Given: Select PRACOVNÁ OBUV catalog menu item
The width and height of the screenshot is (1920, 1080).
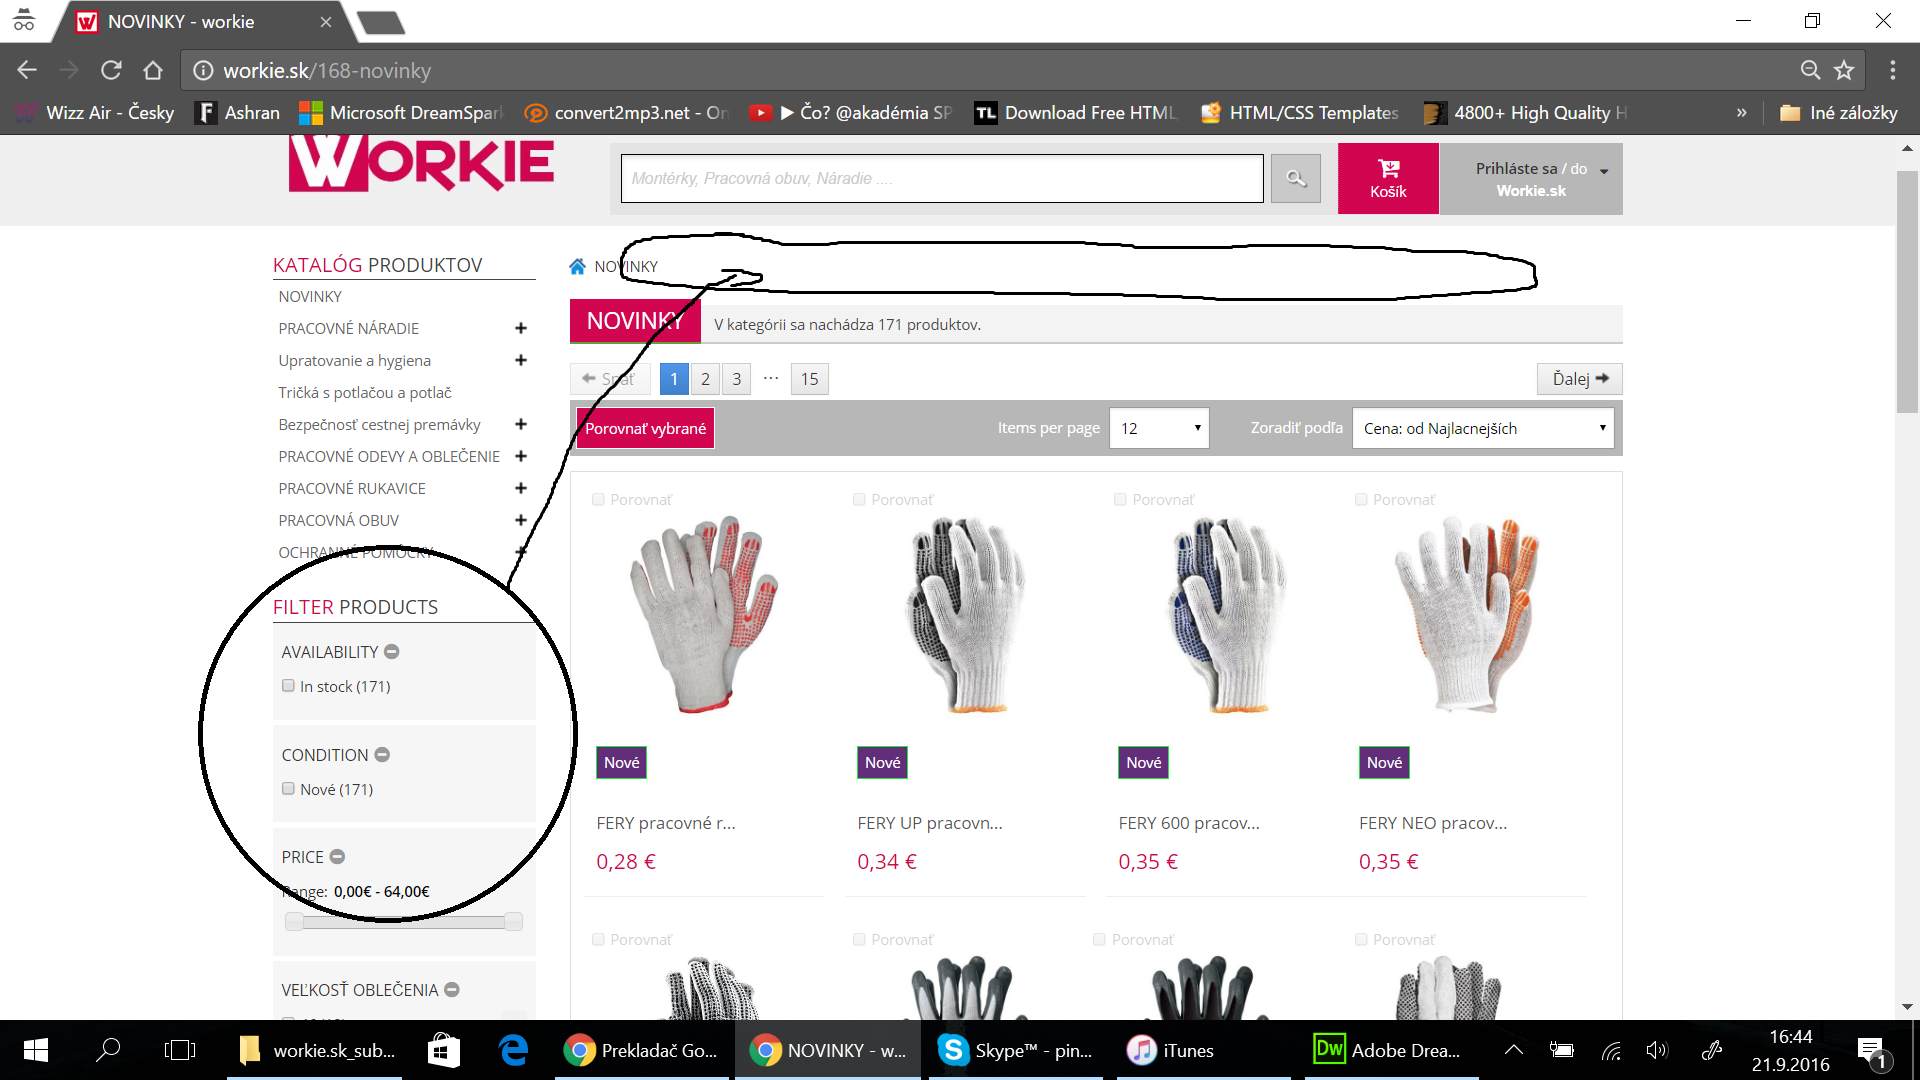Looking at the screenshot, I should 338,520.
